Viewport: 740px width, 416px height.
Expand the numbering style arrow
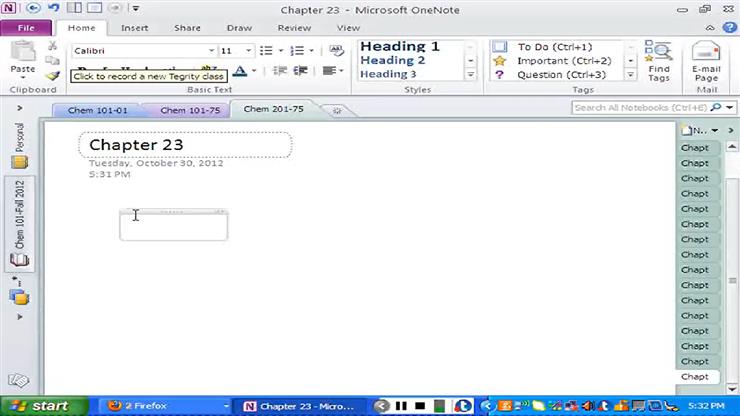[x=311, y=51]
